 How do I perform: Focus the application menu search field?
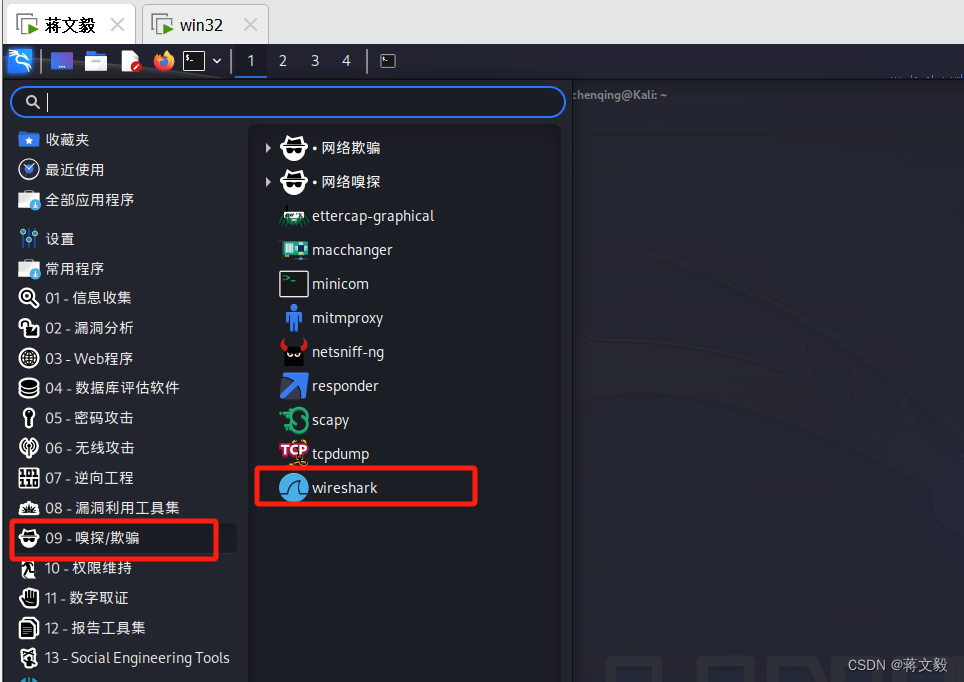tap(288, 102)
